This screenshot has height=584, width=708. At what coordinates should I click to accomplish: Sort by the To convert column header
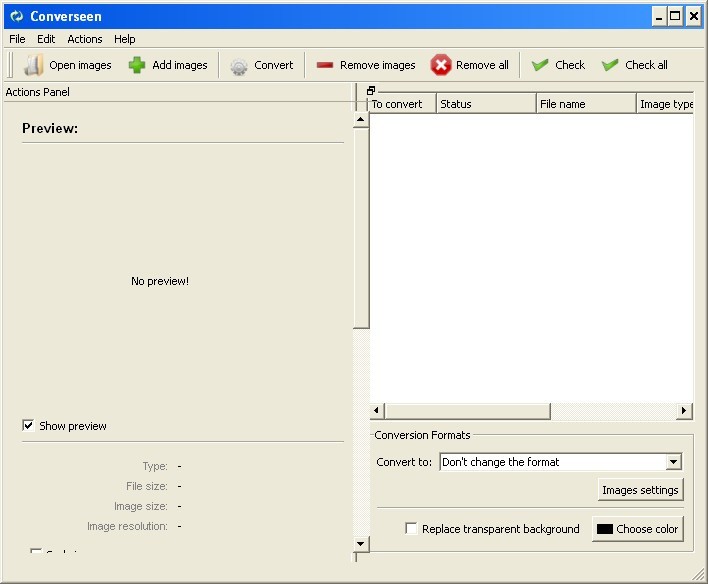click(x=402, y=104)
